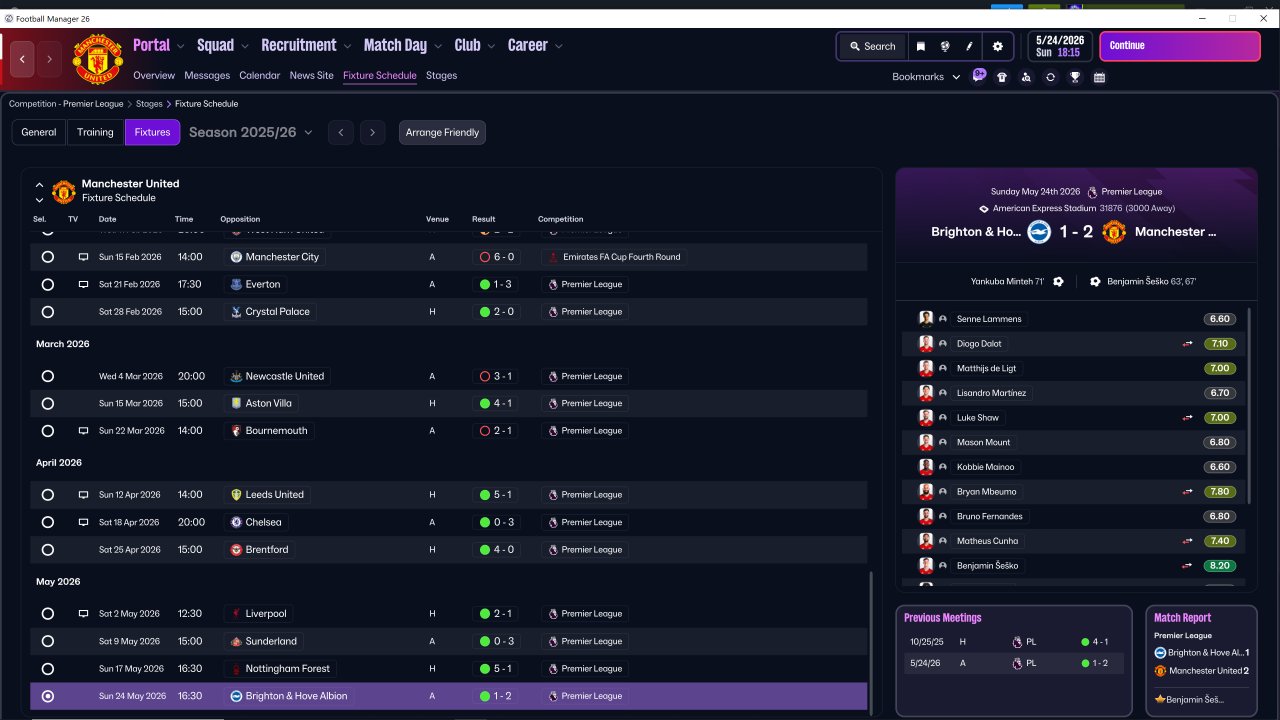Select the Brentford fixture radio button
The width and height of the screenshot is (1280, 720).
[x=48, y=550]
